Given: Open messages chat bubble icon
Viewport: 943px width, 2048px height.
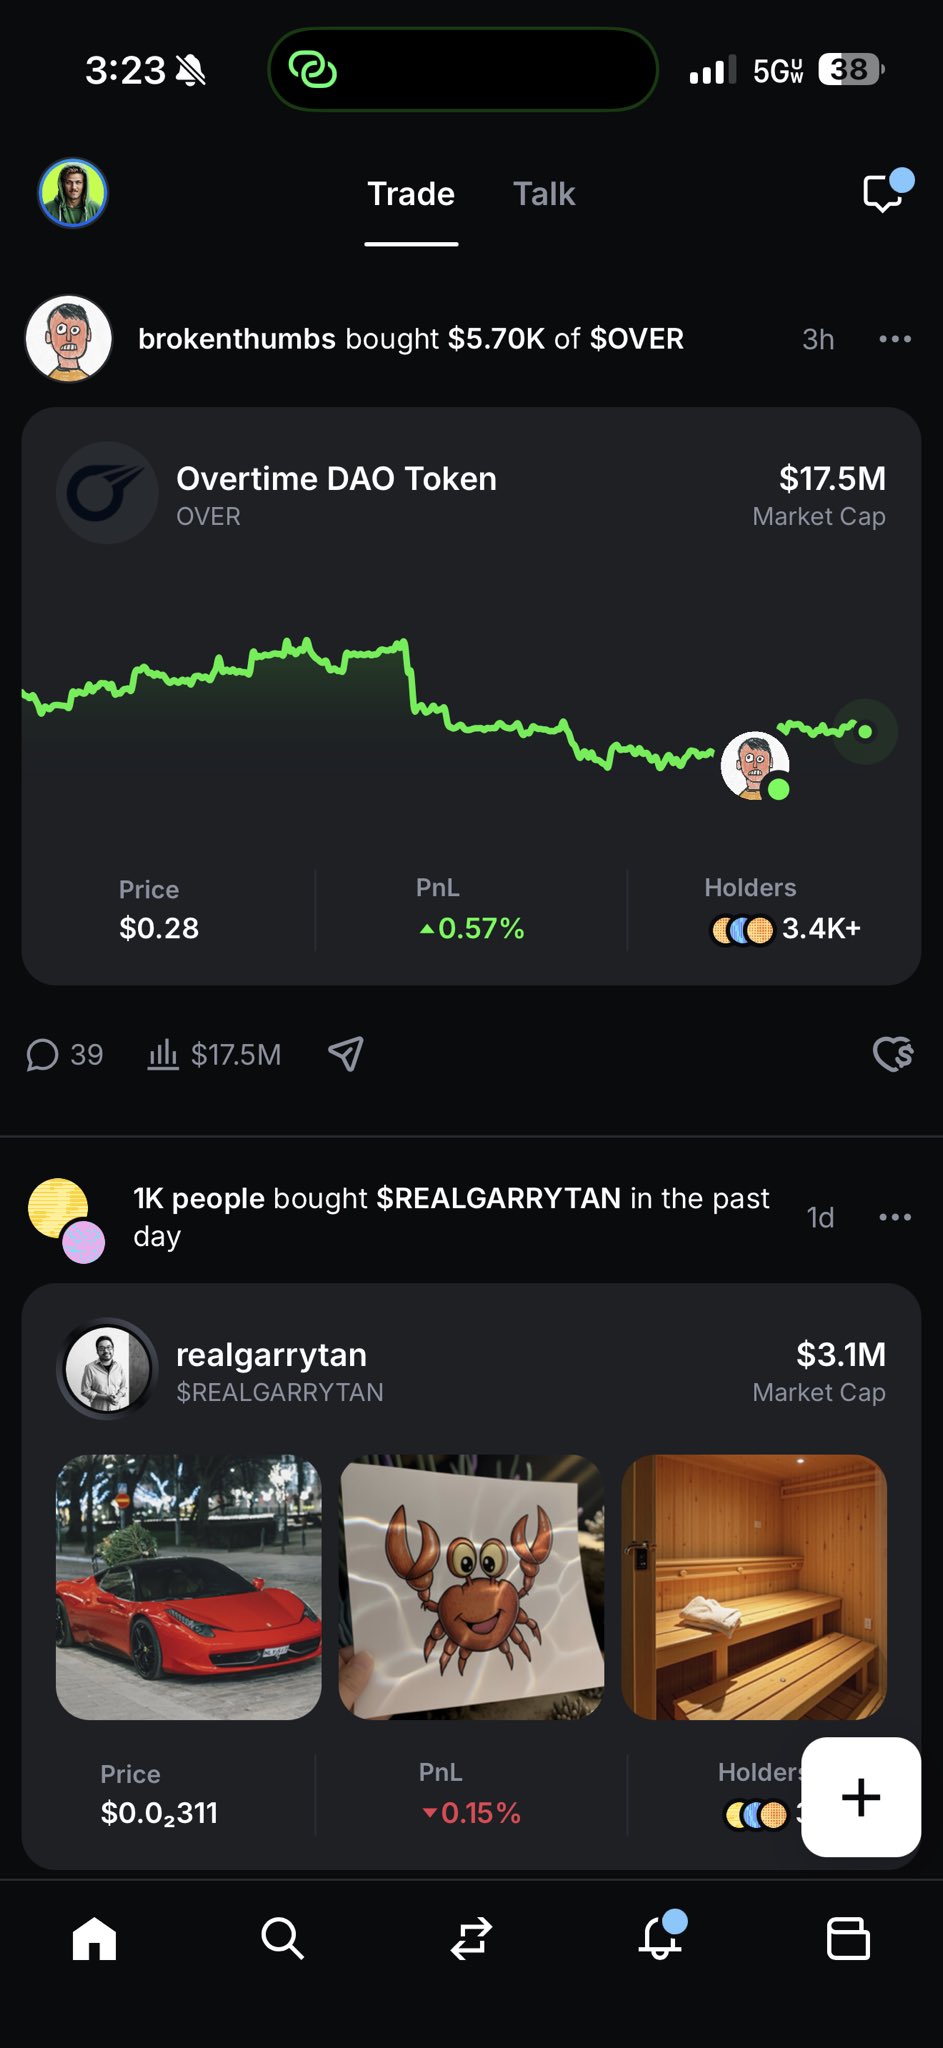Looking at the screenshot, I should (x=883, y=193).
